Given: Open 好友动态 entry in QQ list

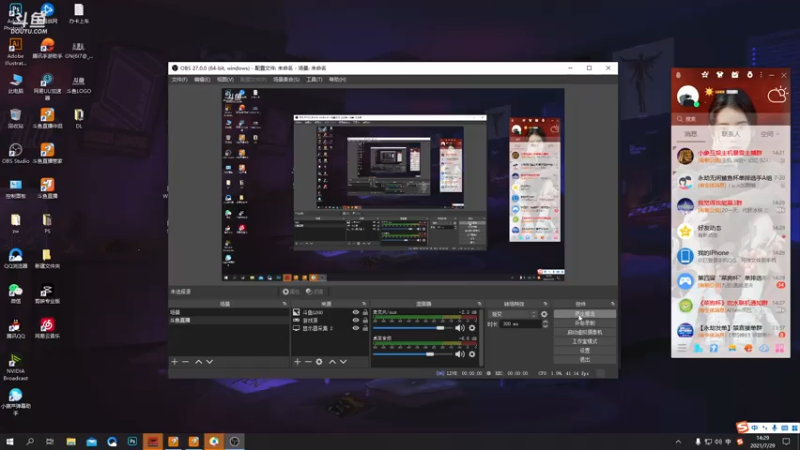Looking at the screenshot, I should [731, 231].
